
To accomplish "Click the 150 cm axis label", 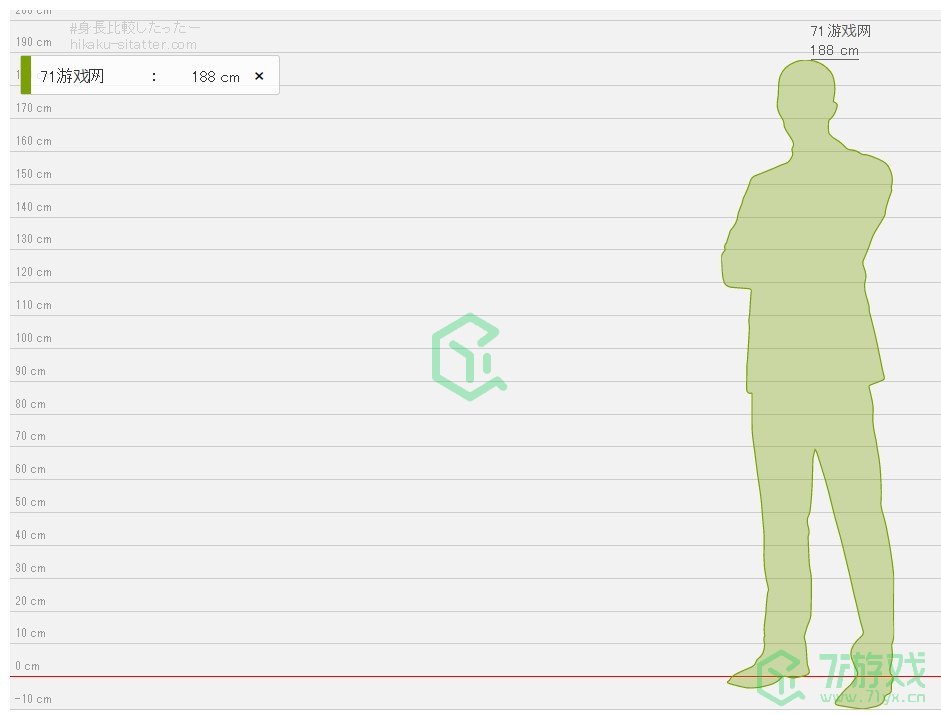I will click(x=33, y=174).
